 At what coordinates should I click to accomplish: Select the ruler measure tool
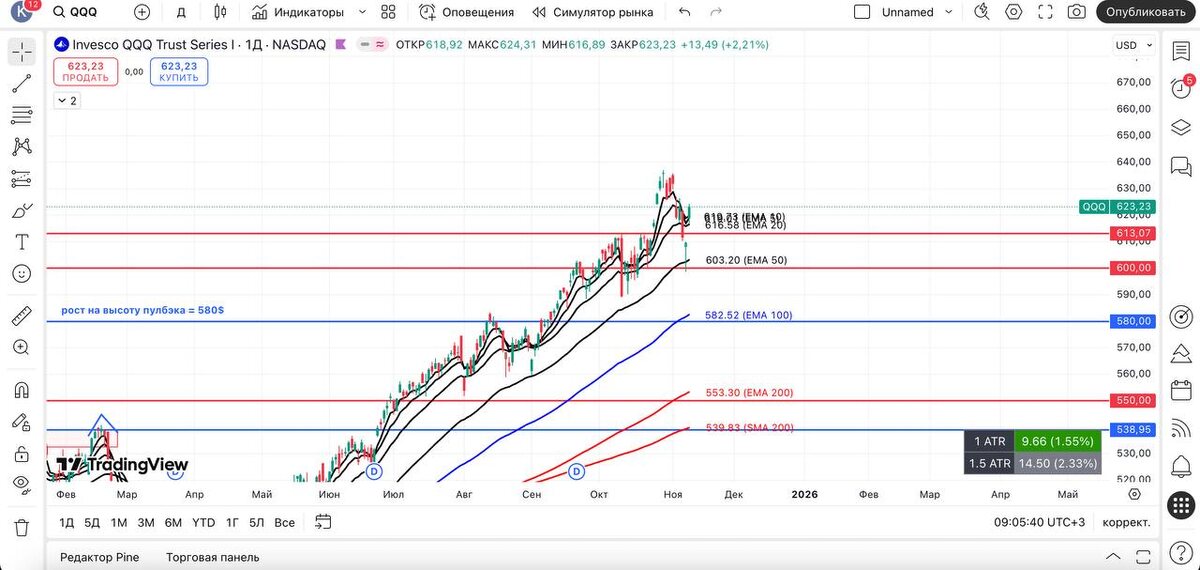[21, 317]
